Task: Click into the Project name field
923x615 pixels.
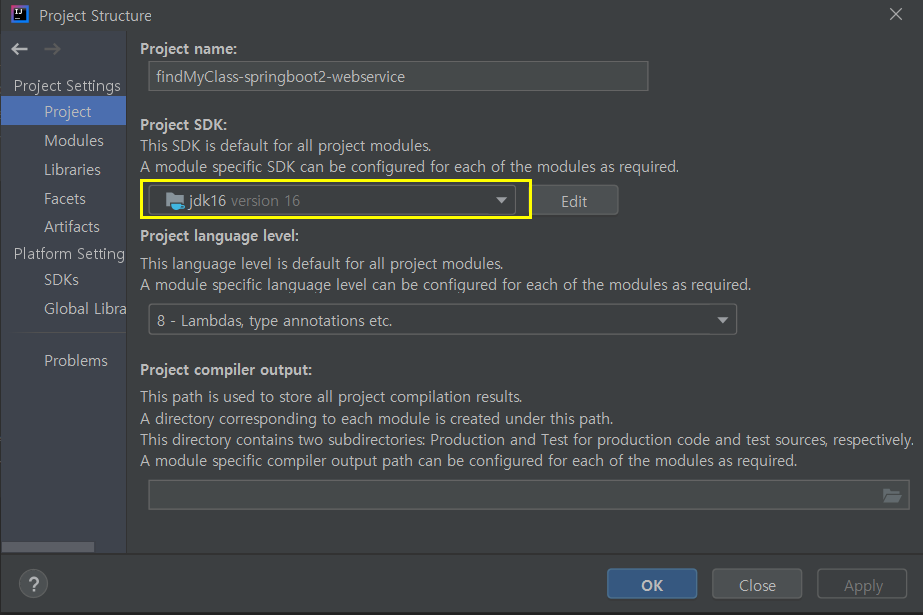Action: [398, 77]
